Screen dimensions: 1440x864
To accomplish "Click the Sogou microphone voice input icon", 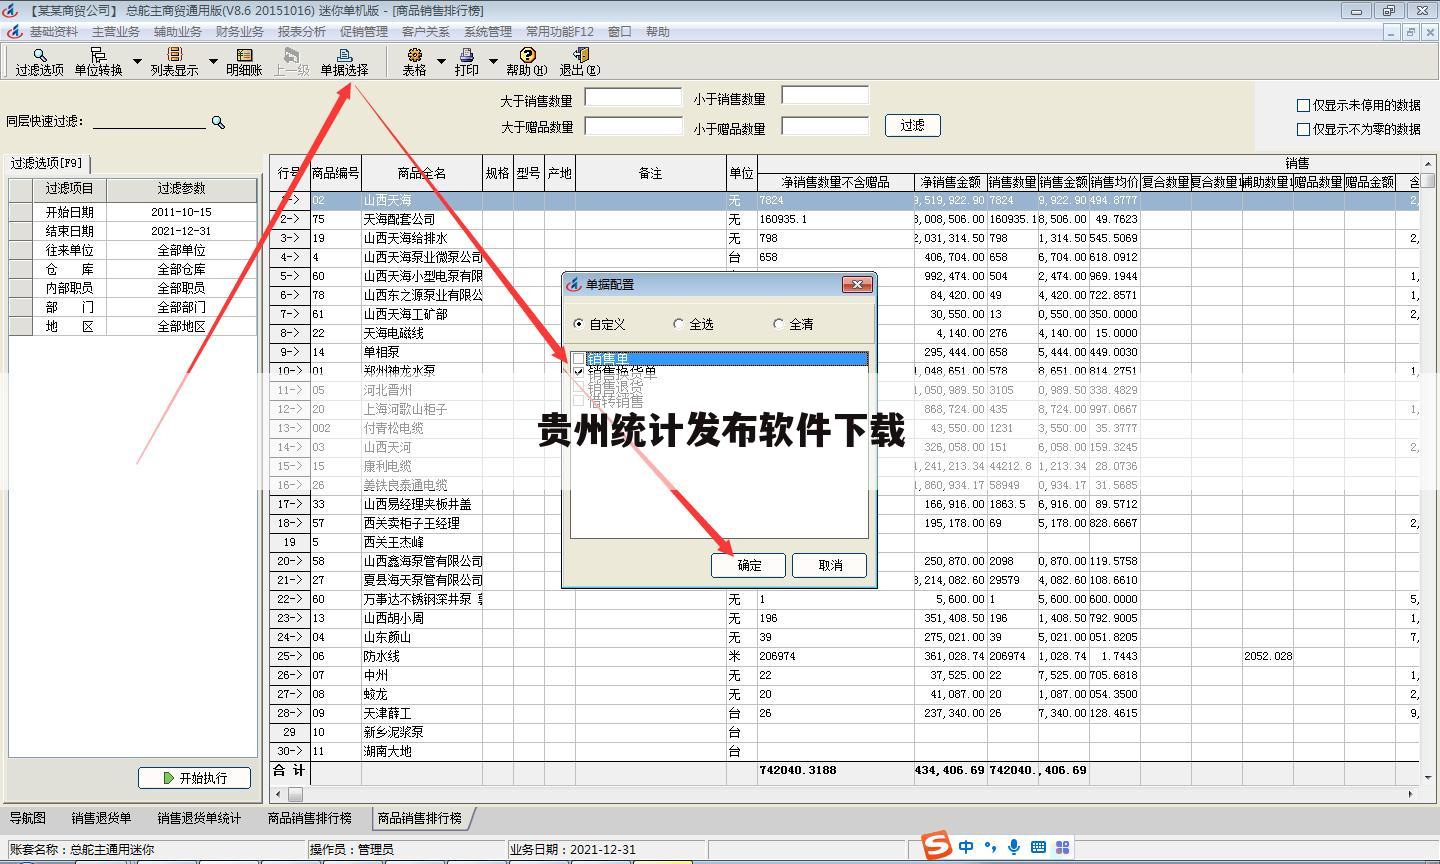I will 1014,847.
